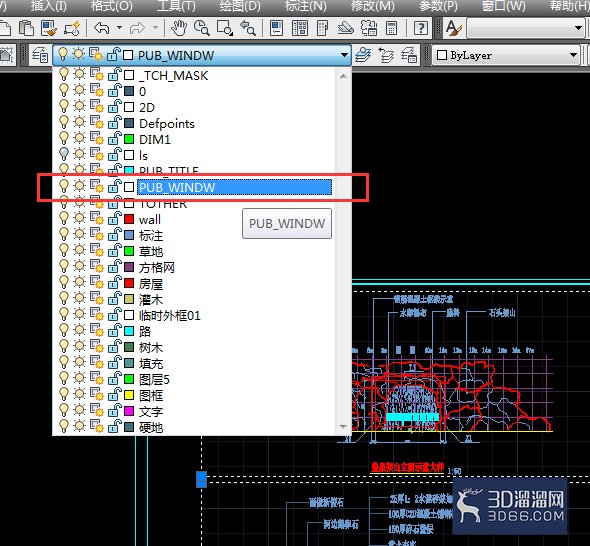This screenshot has height=546, width=590.
Task: Toggle viewport freeze for 标注 layer
Action: click(x=96, y=236)
